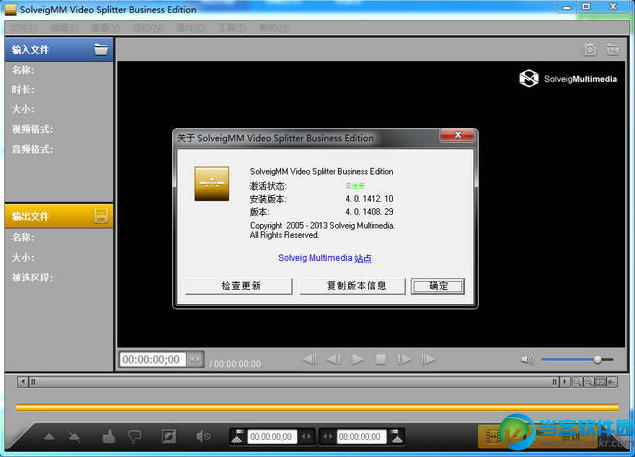Click the crossed-speaker audio icon in the bottom toolbar
The width and height of the screenshot is (635, 457).
pos(203,436)
